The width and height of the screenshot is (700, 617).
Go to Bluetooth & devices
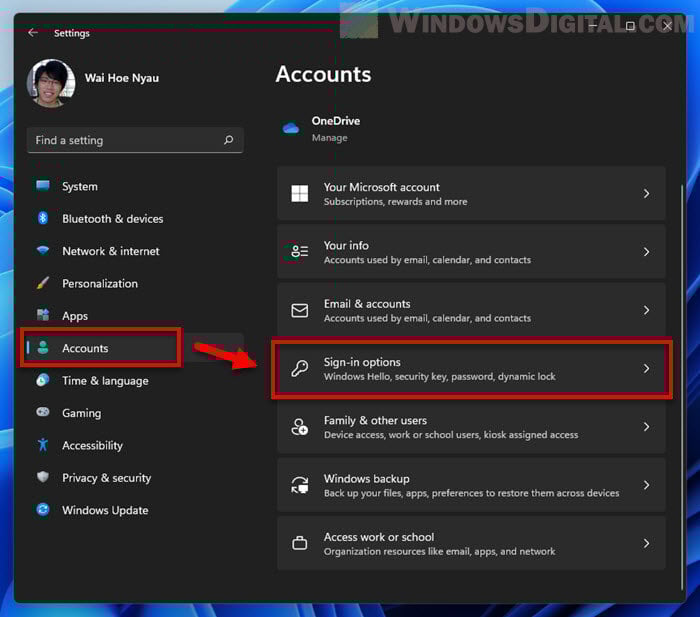[x=134, y=219]
